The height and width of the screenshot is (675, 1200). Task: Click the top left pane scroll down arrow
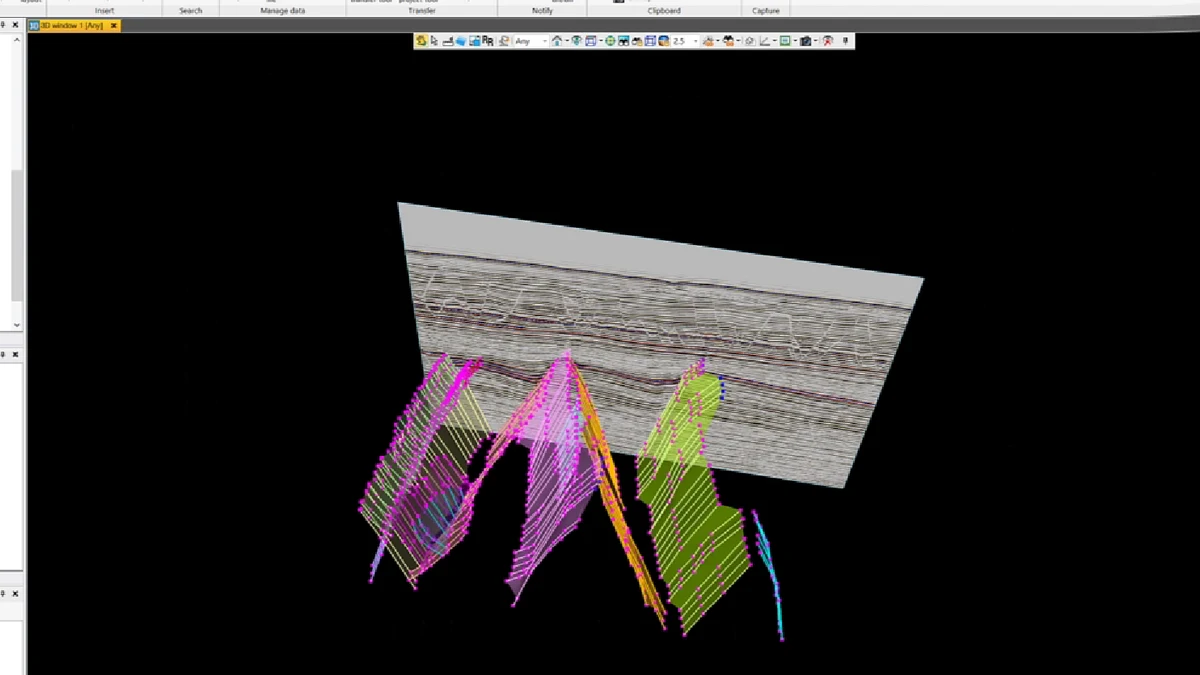[17, 325]
